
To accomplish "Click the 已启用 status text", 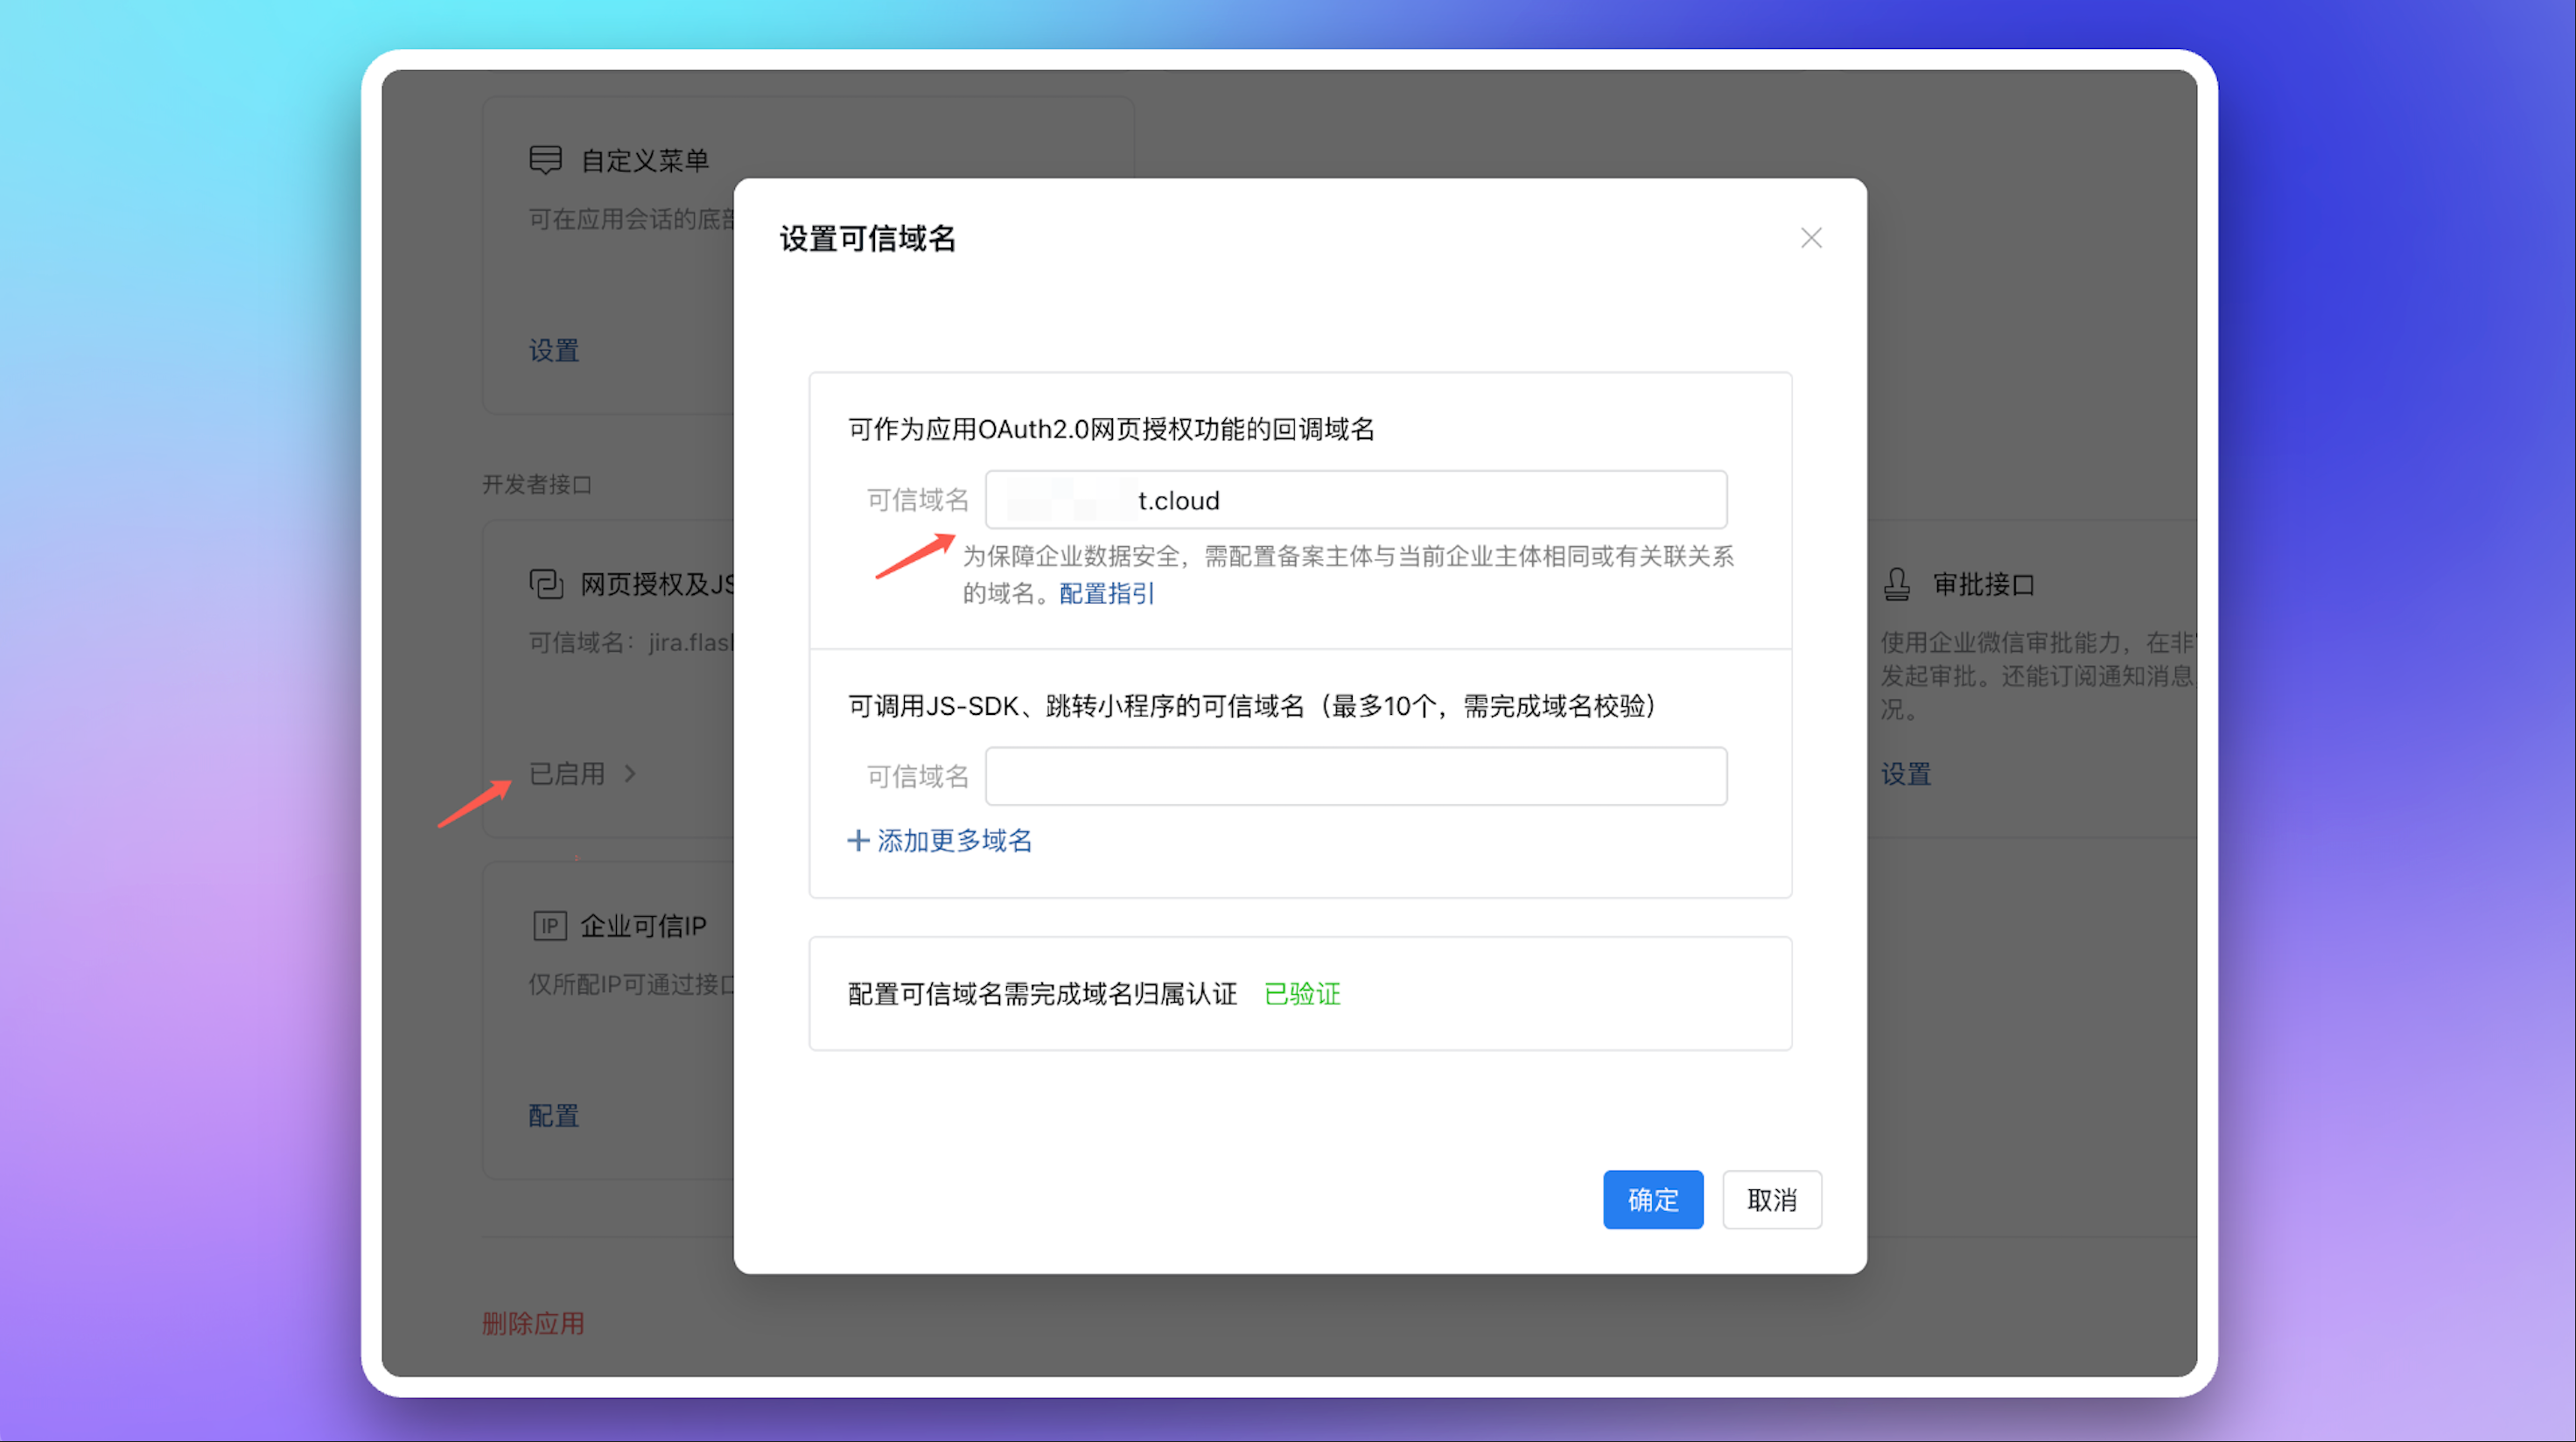I will click(566, 773).
